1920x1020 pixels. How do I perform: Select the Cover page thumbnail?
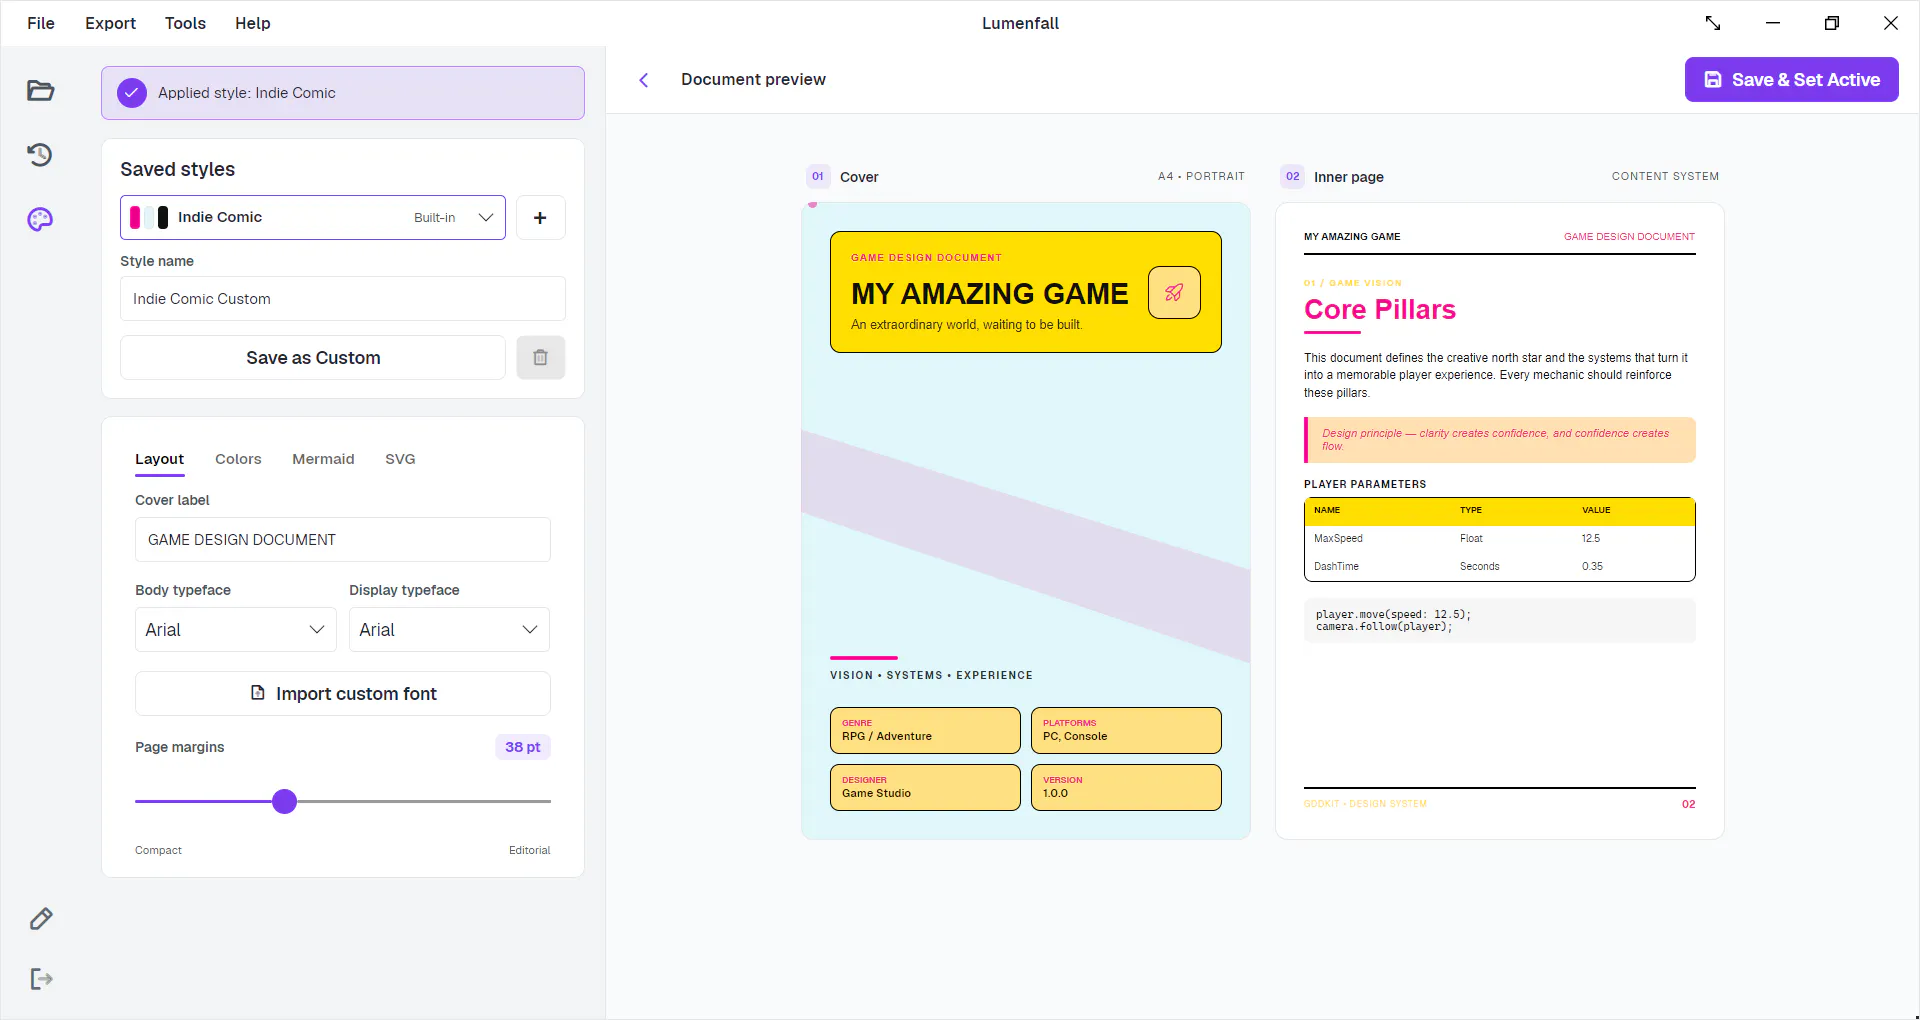(1026, 521)
